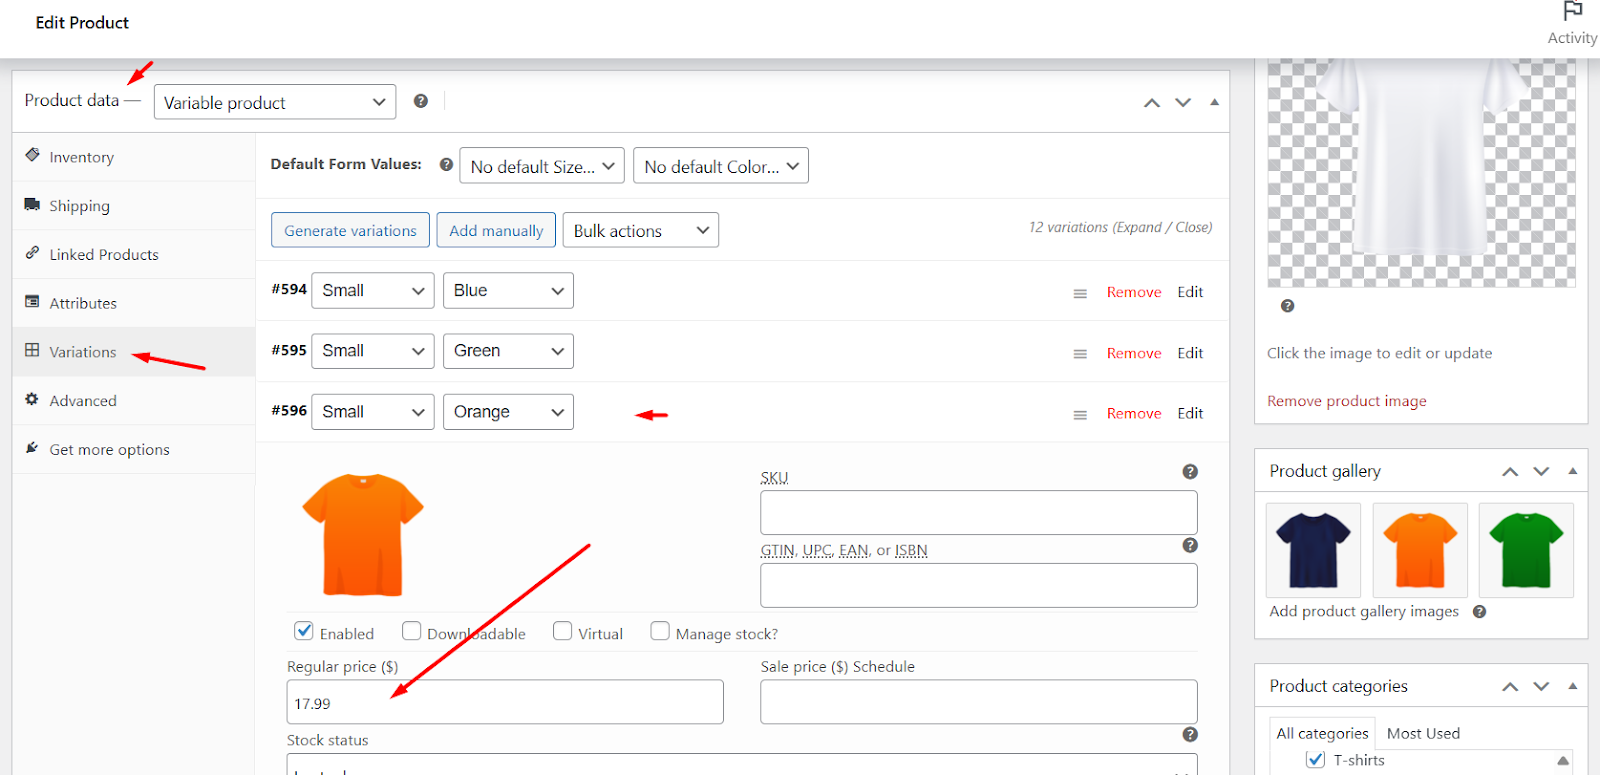
Task: Open the Variable product type dropdown
Action: coord(275,102)
